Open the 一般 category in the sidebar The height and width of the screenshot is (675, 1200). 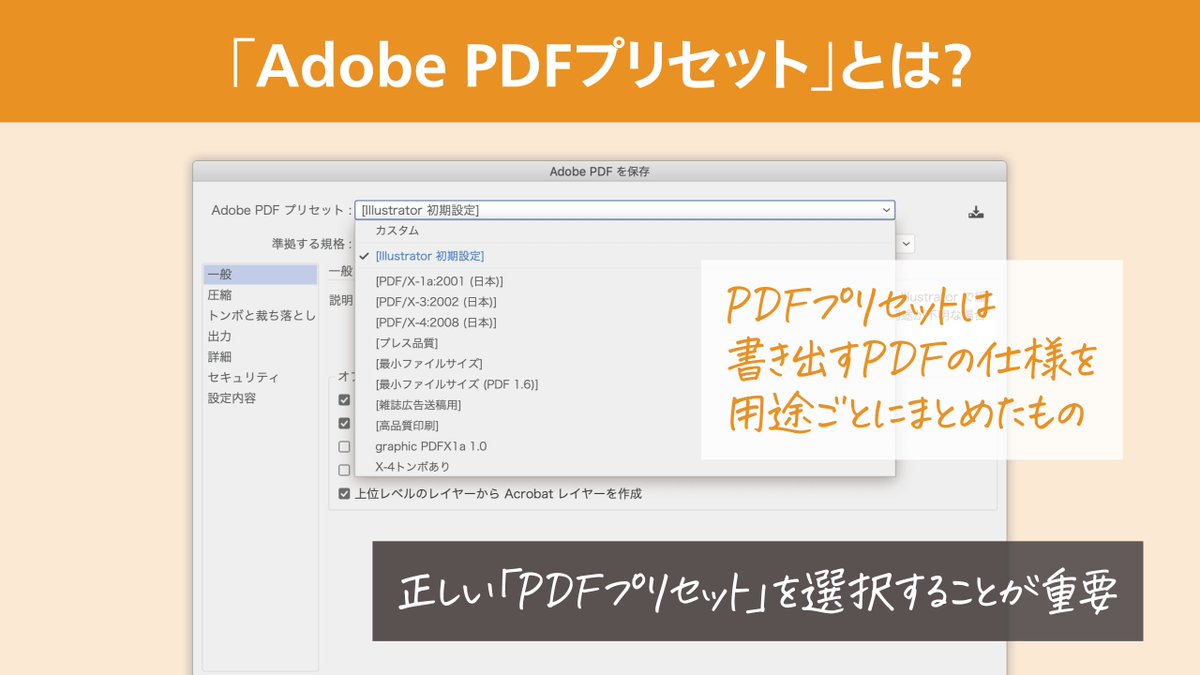coord(260,274)
